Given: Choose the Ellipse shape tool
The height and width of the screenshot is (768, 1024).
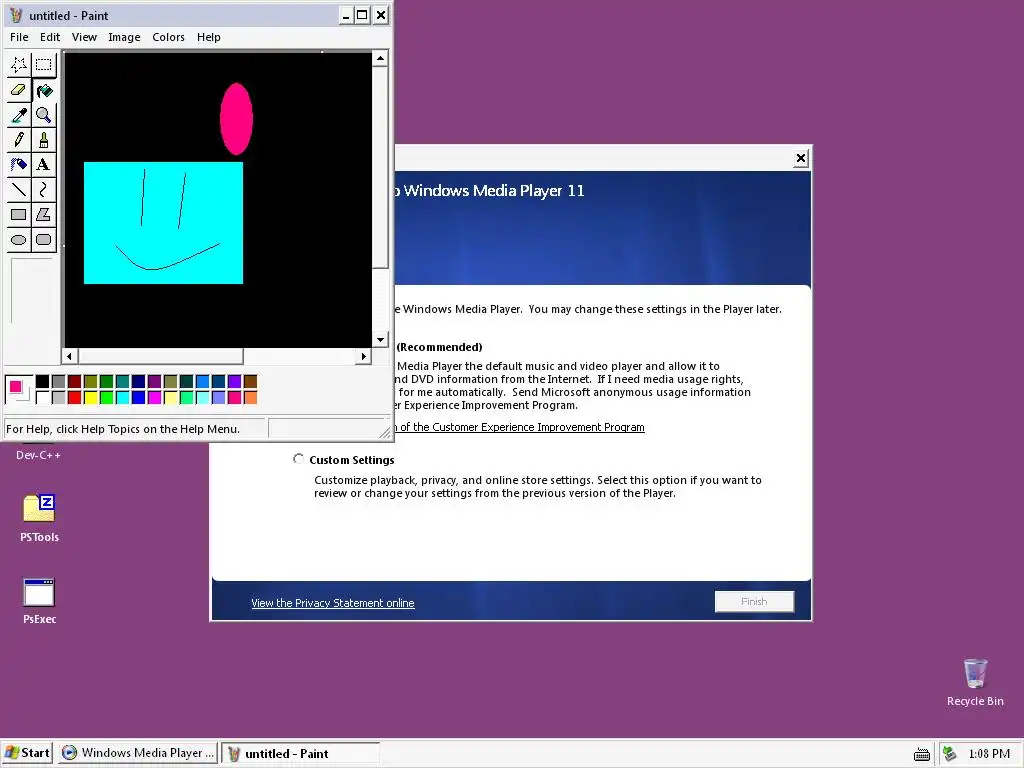Looking at the screenshot, I should pyautogui.click(x=19, y=240).
